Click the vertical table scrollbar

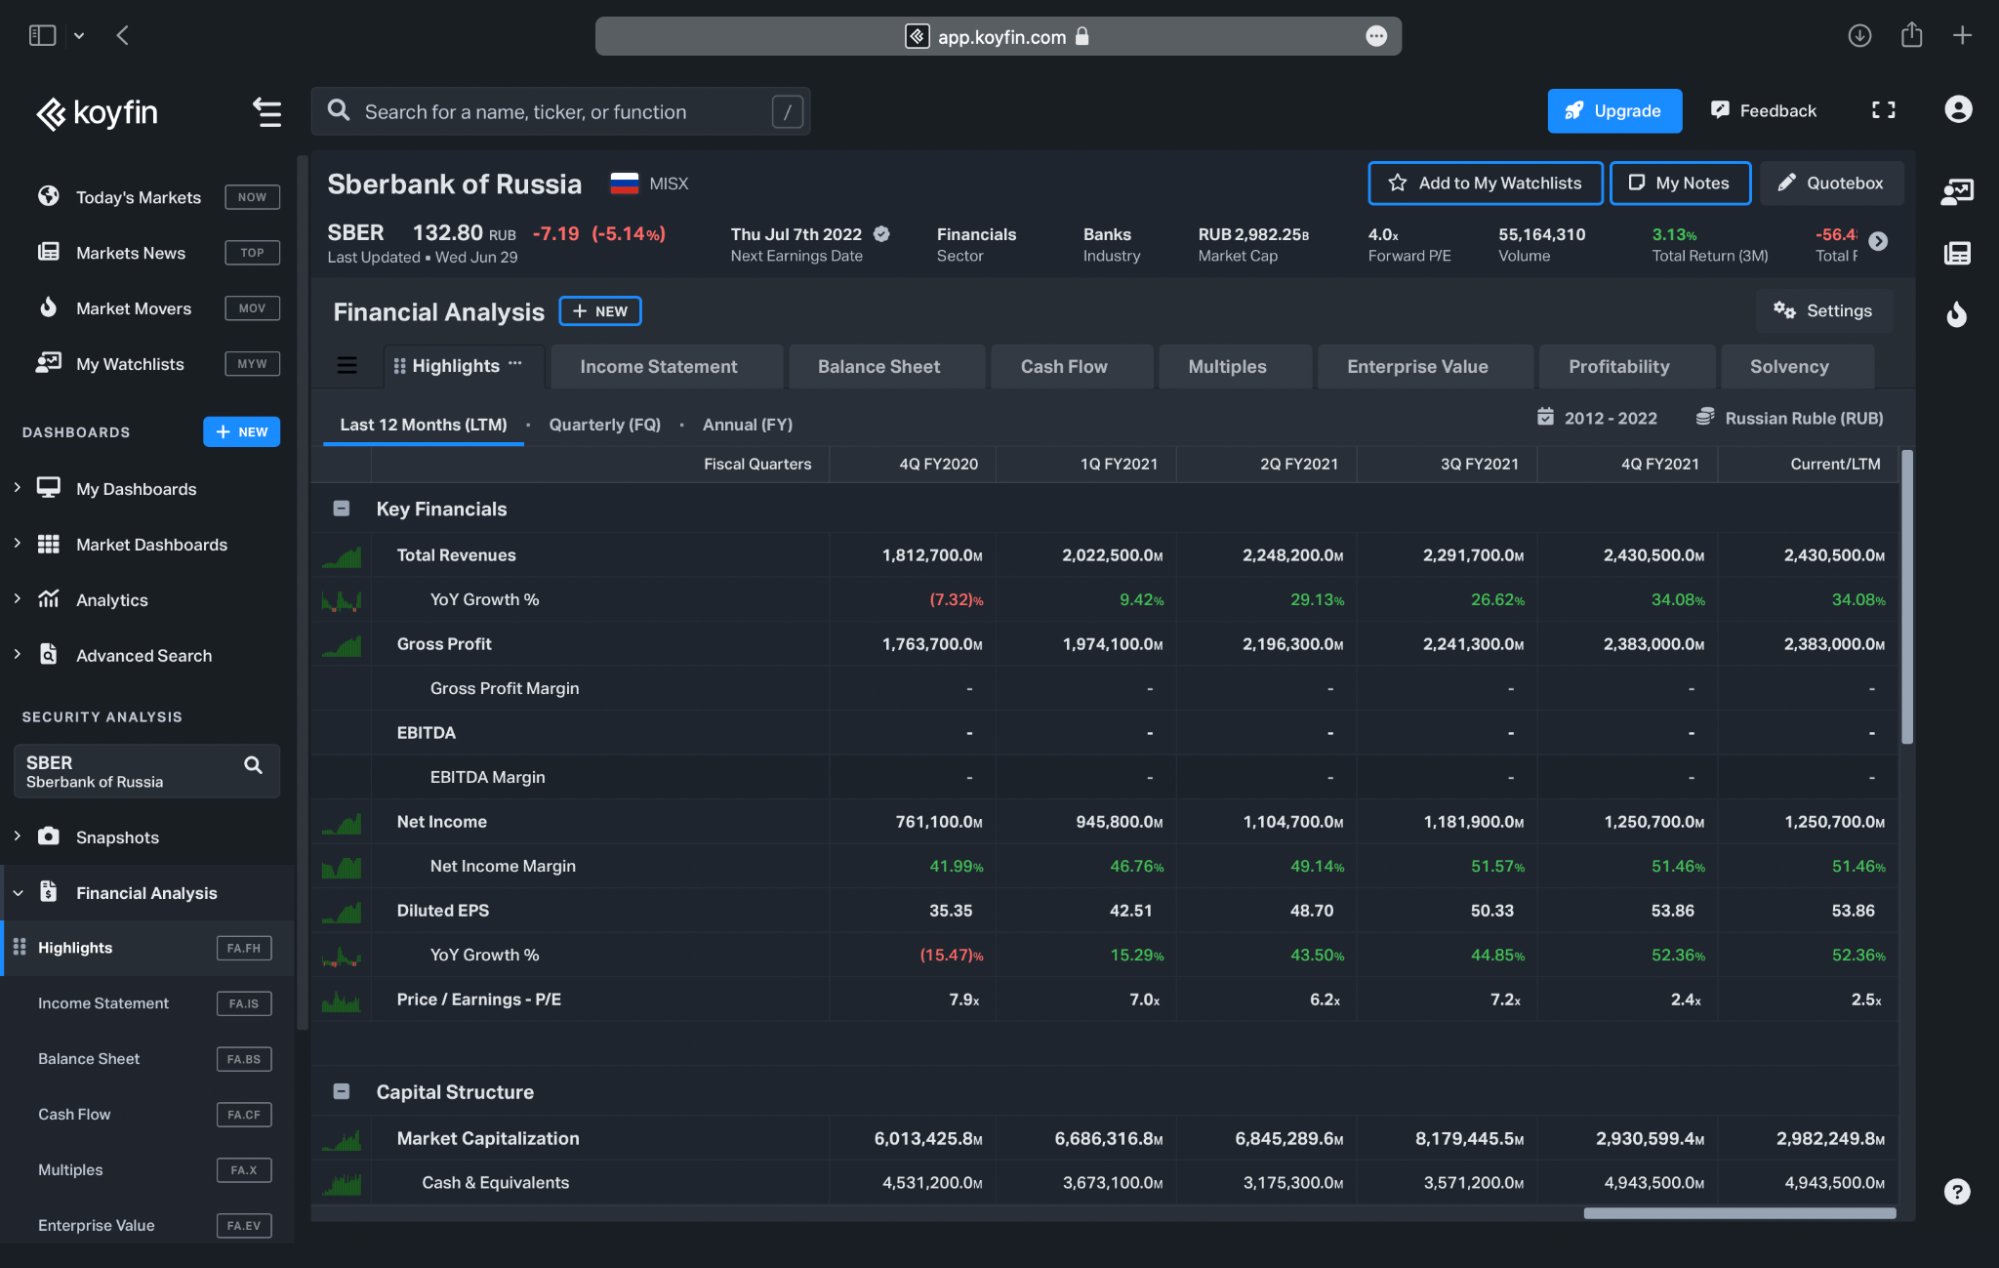(x=1906, y=597)
